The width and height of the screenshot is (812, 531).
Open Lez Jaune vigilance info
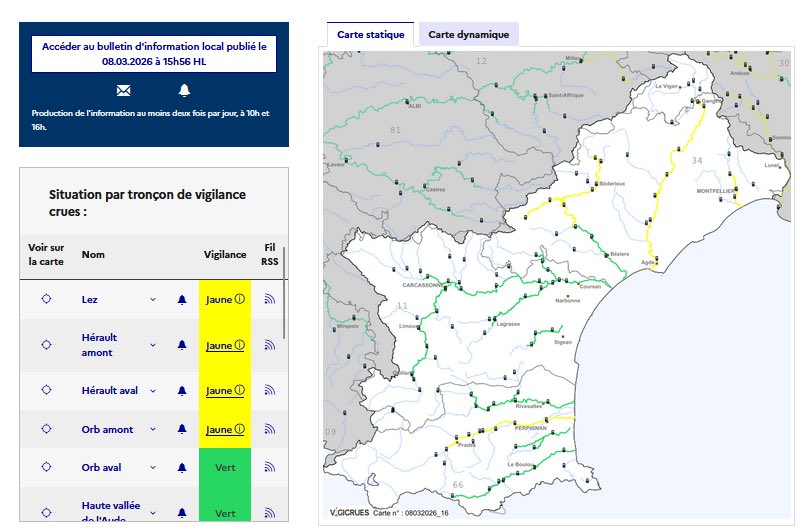click(225, 299)
